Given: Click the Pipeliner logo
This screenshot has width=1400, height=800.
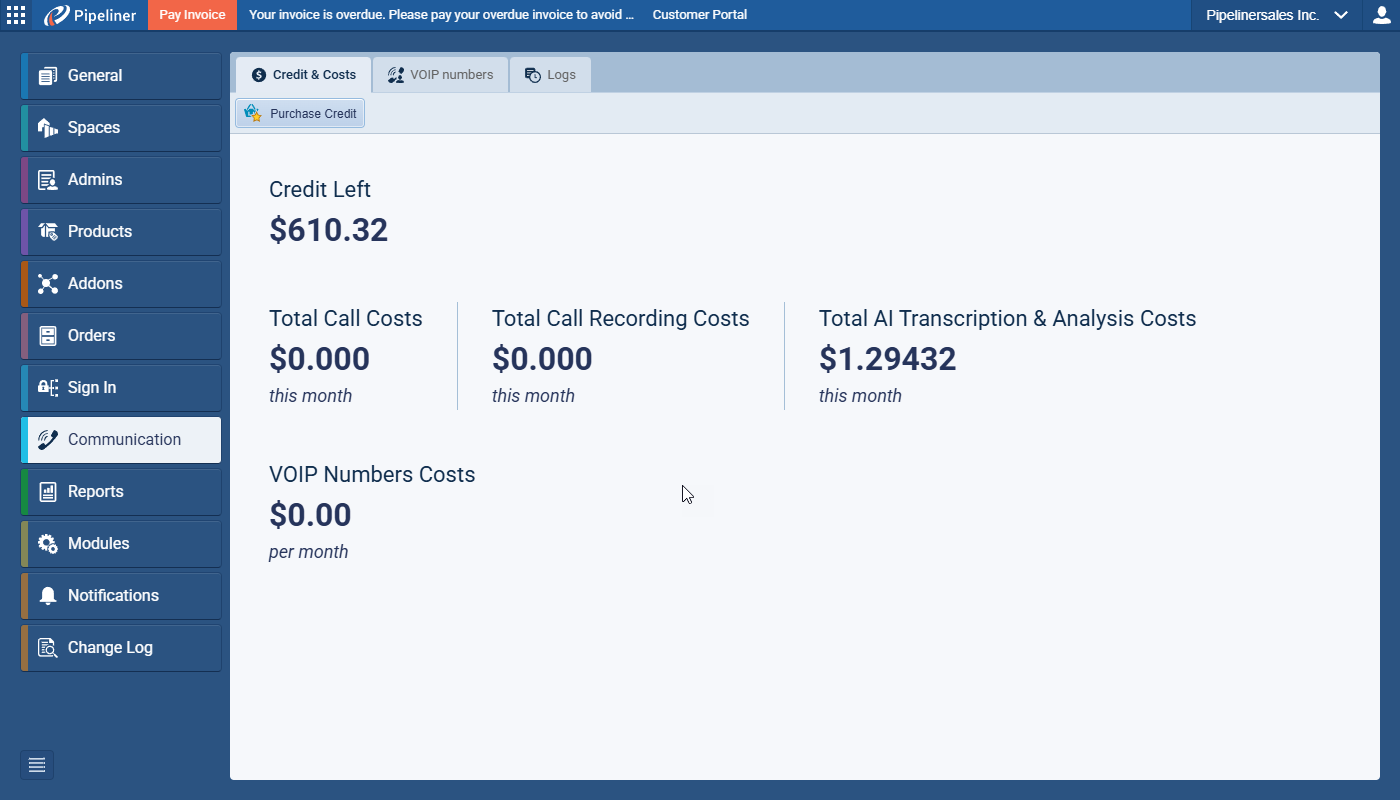Looking at the screenshot, I should tap(90, 15).
